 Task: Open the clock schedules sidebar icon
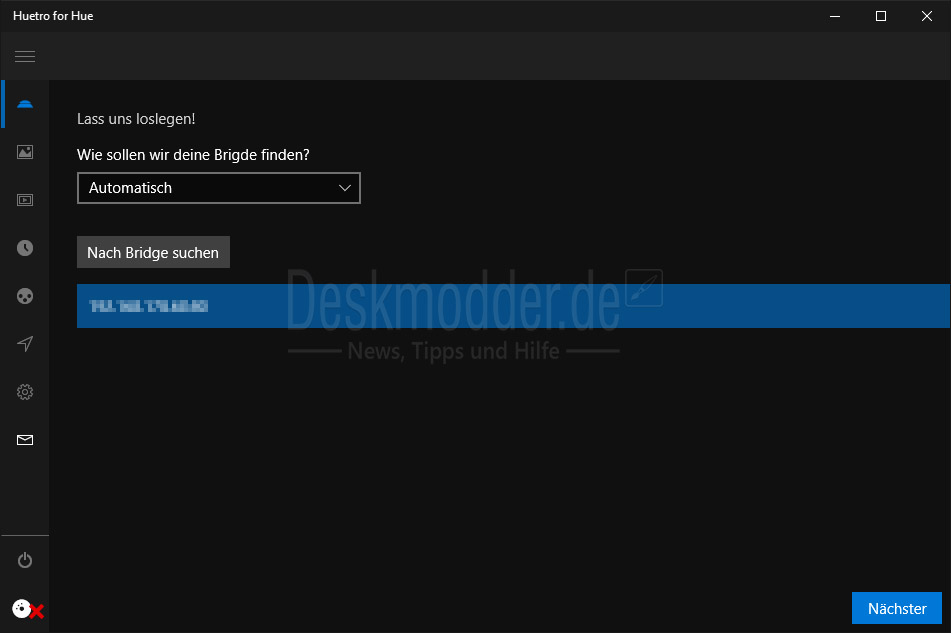coord(25,248)
